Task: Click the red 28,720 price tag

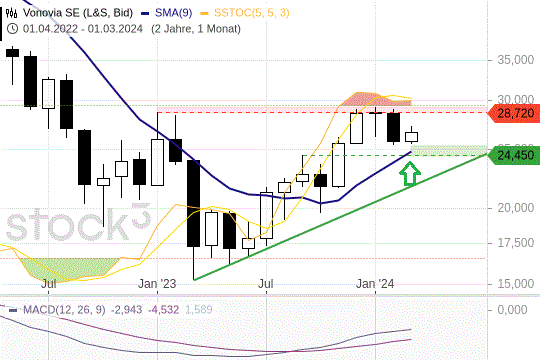Action: pos(514,113)
